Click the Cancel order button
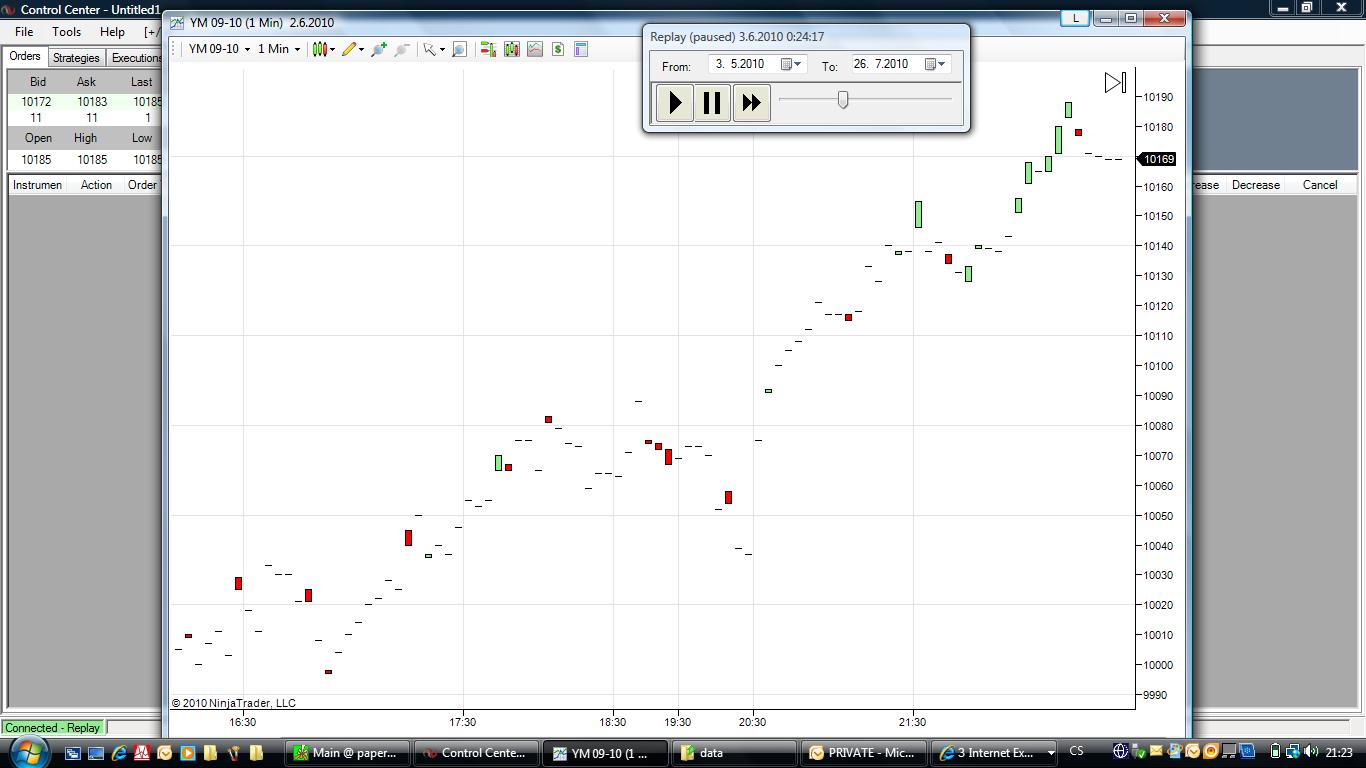This screenshot has height=768, width=1366. (x=1319, y=185)
